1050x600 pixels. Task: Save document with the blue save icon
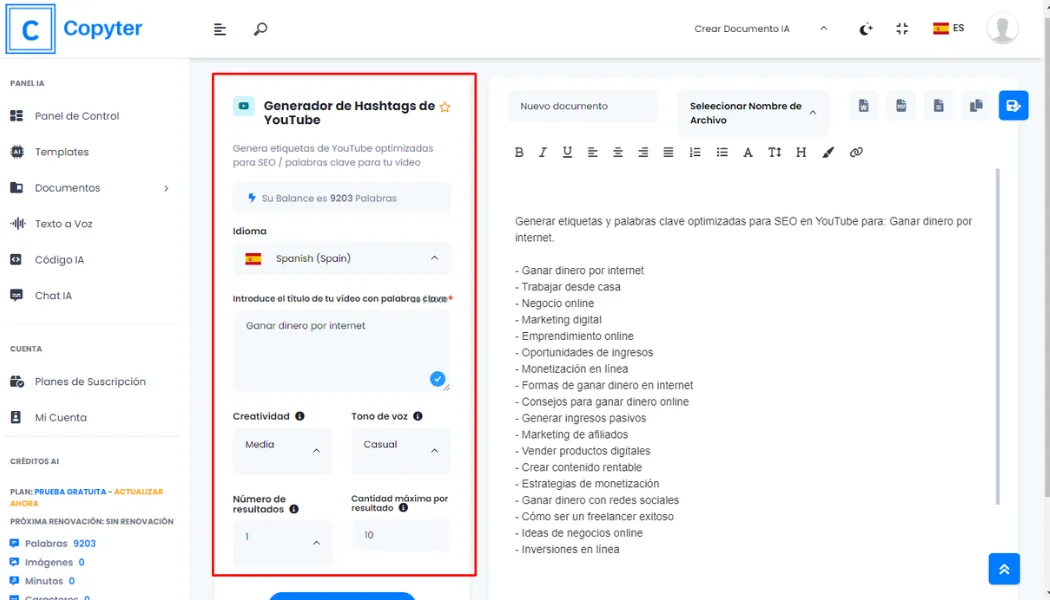[1013, 106]
